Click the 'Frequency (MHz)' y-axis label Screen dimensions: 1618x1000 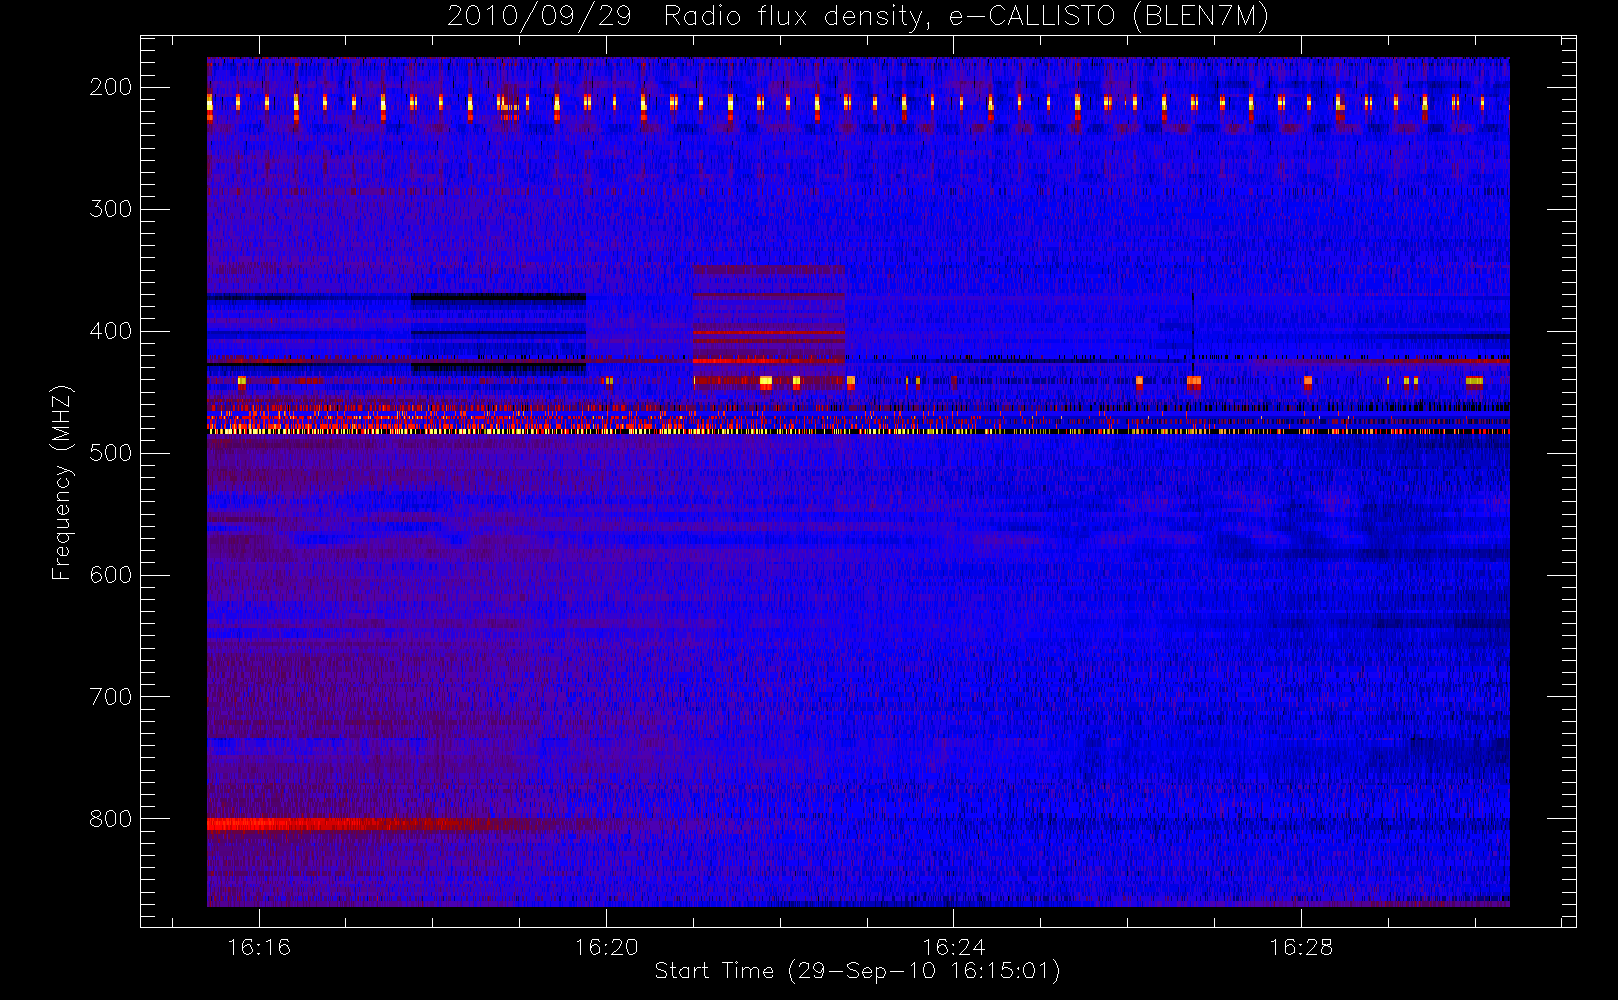[x=62, y=482]
